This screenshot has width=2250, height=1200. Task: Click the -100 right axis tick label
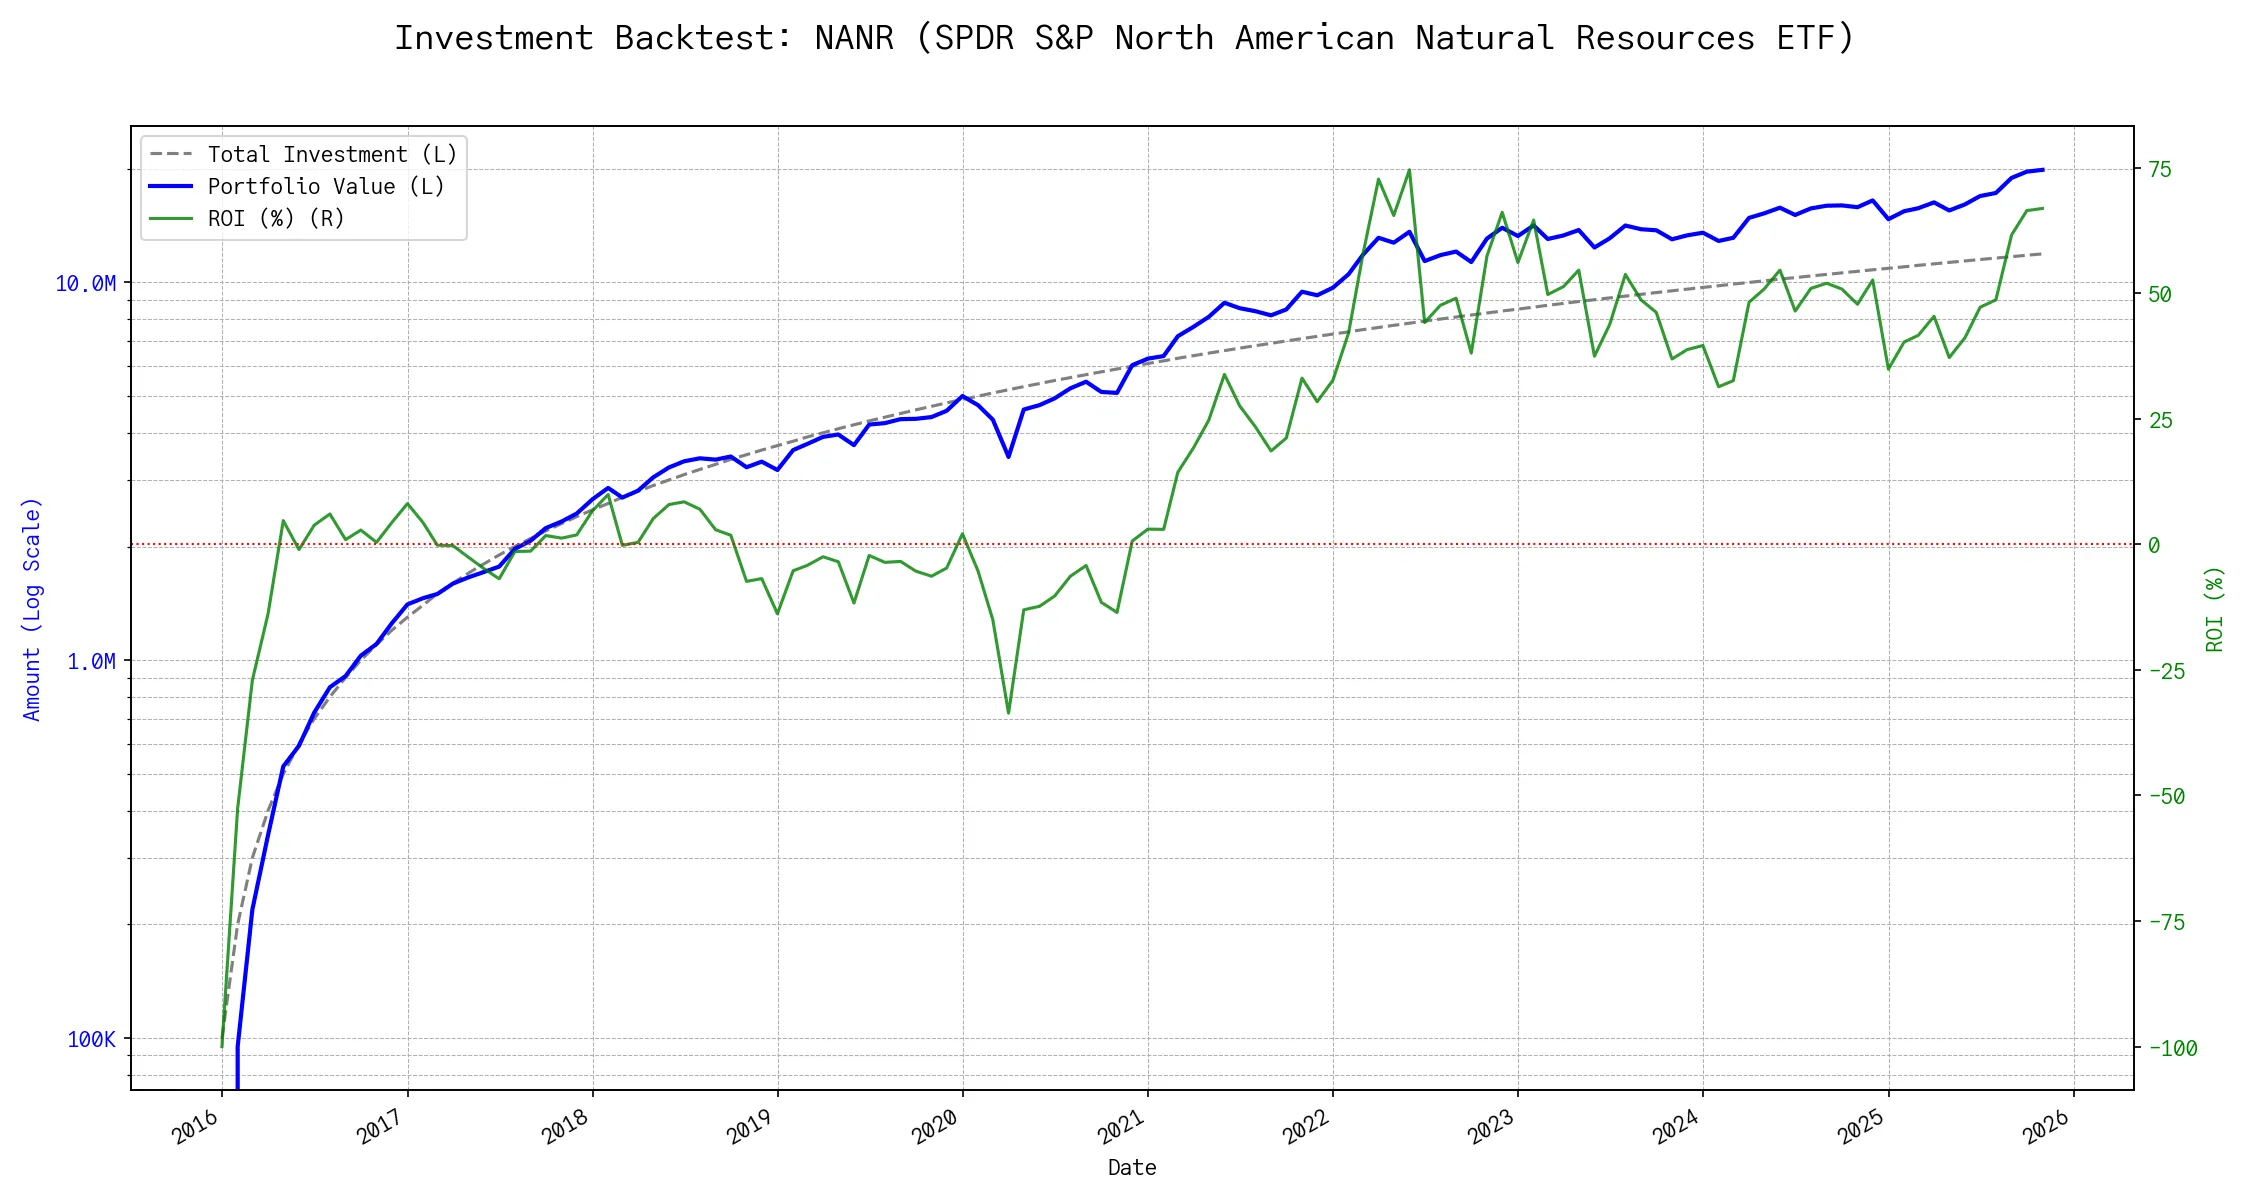click(2172, 1048)
